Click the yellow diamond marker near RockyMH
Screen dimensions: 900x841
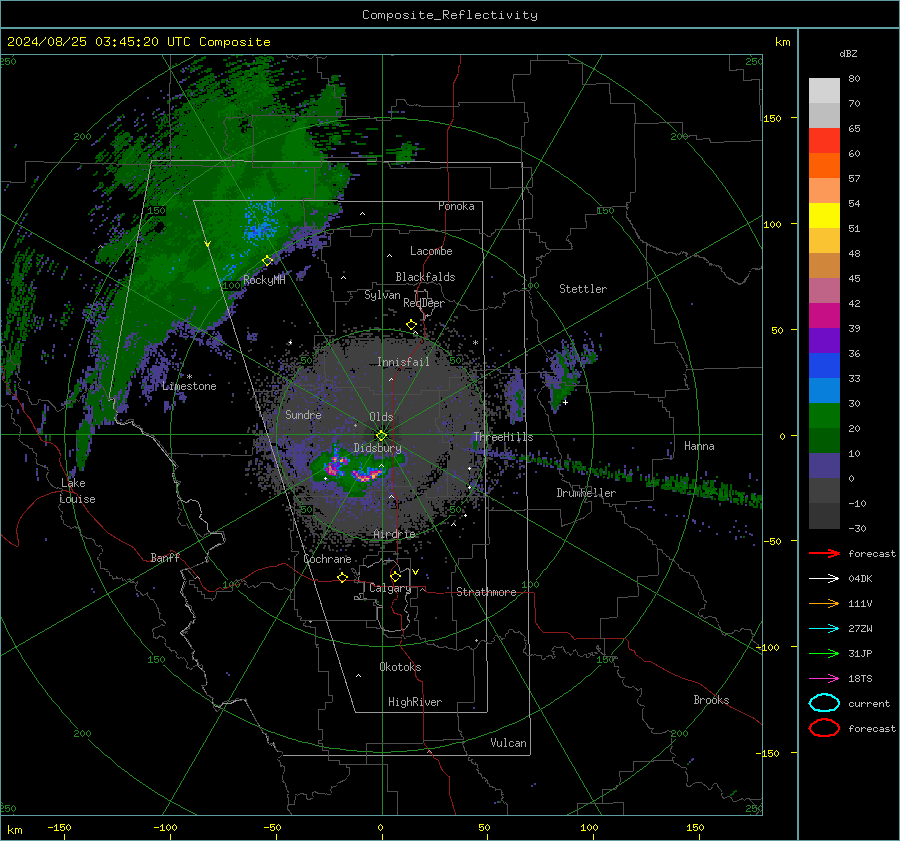267,261
